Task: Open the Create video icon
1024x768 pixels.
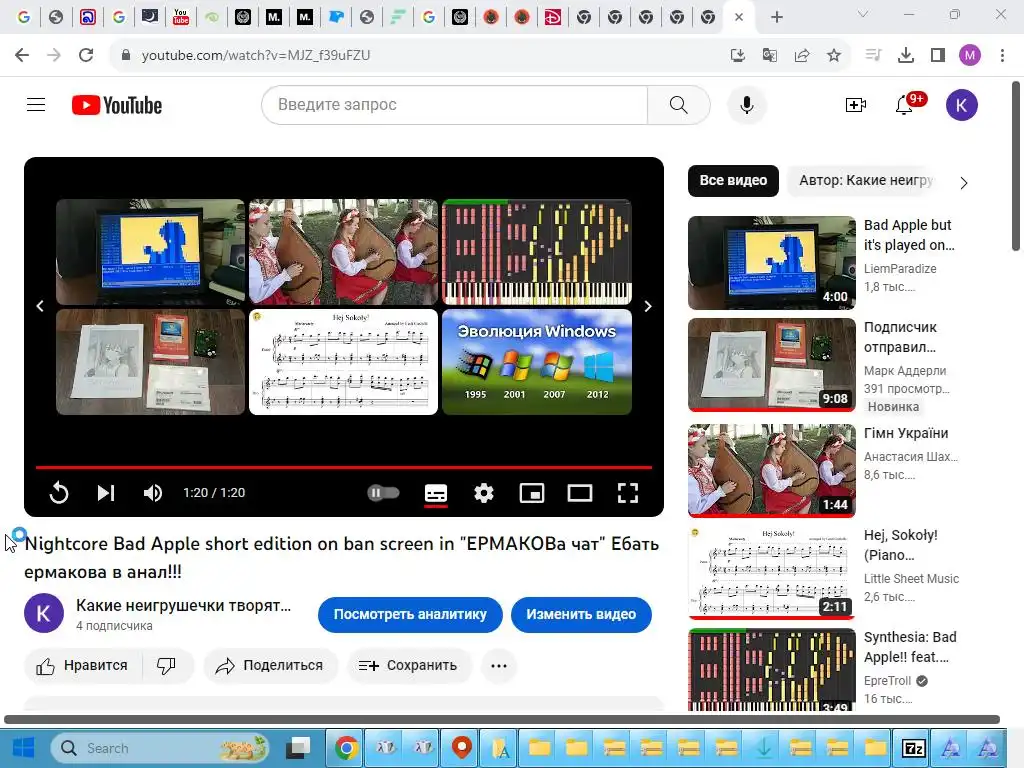Action: (x=856, y=104)
